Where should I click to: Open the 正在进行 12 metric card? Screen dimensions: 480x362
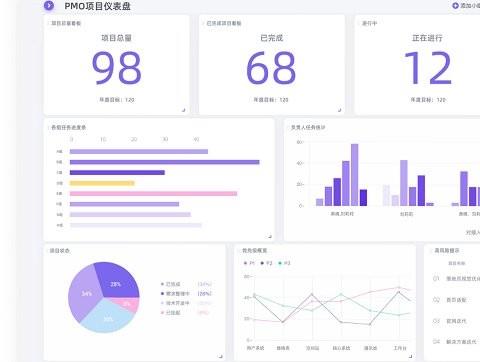pos(417,65)
